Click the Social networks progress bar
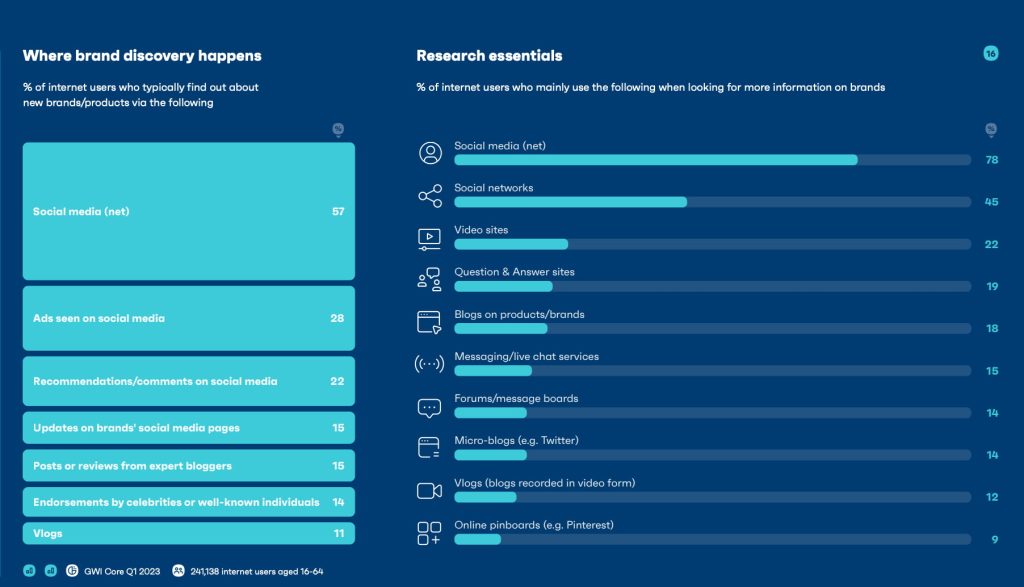Image resolution: width=1024 pixels, height=587 pixels. pyautogui.click(x=712, y=202)
